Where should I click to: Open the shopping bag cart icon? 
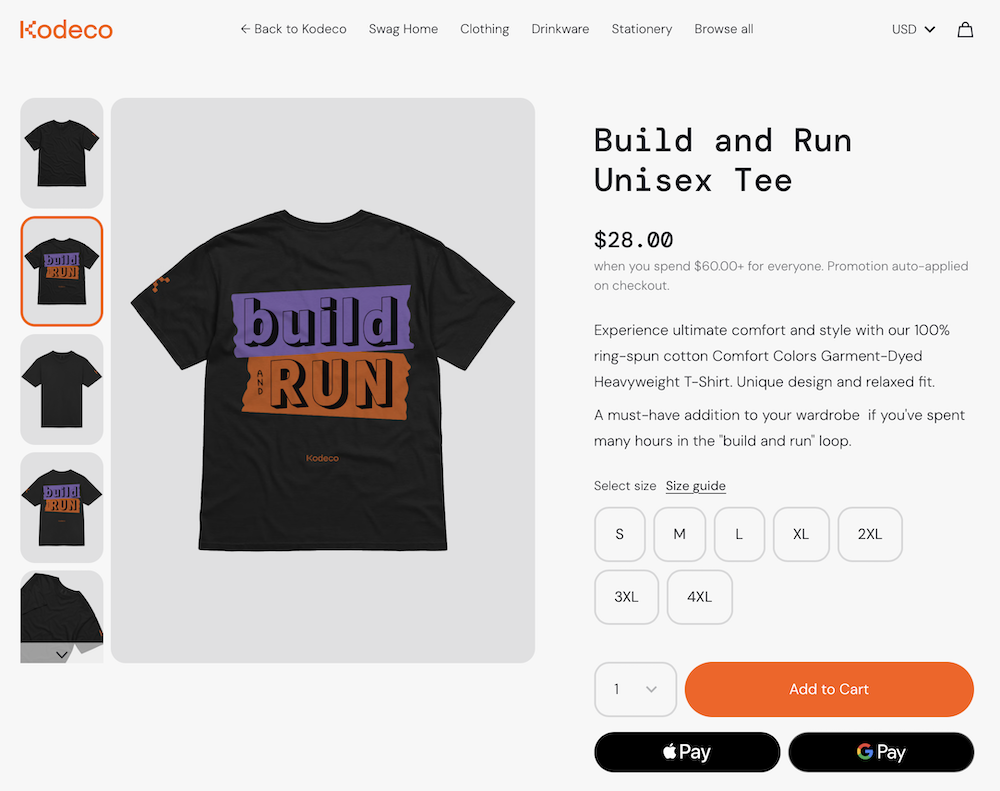(965, 30)
